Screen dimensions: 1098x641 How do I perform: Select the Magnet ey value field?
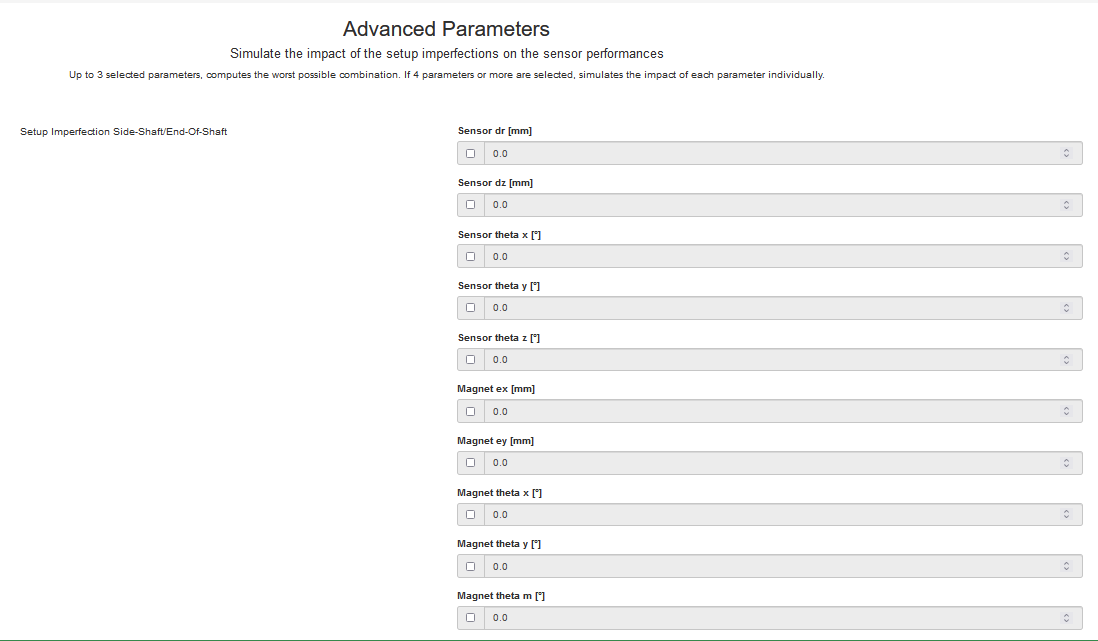click(783, 462)
